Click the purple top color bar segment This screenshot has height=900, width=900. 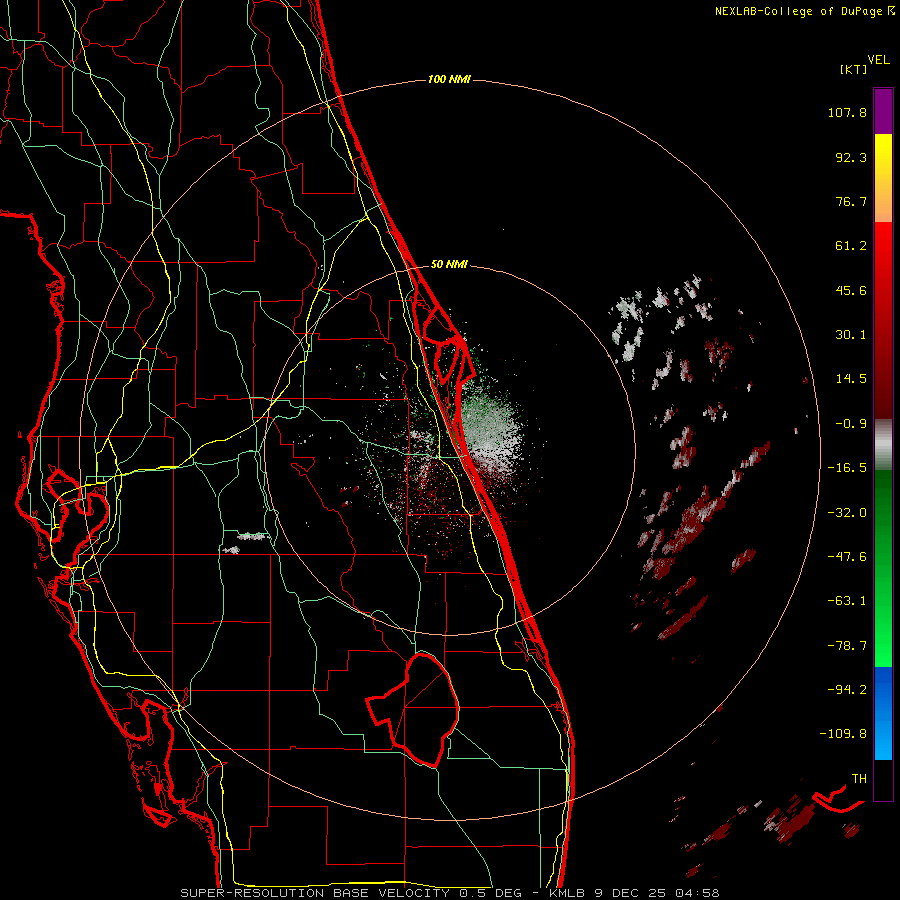(883, 111)
